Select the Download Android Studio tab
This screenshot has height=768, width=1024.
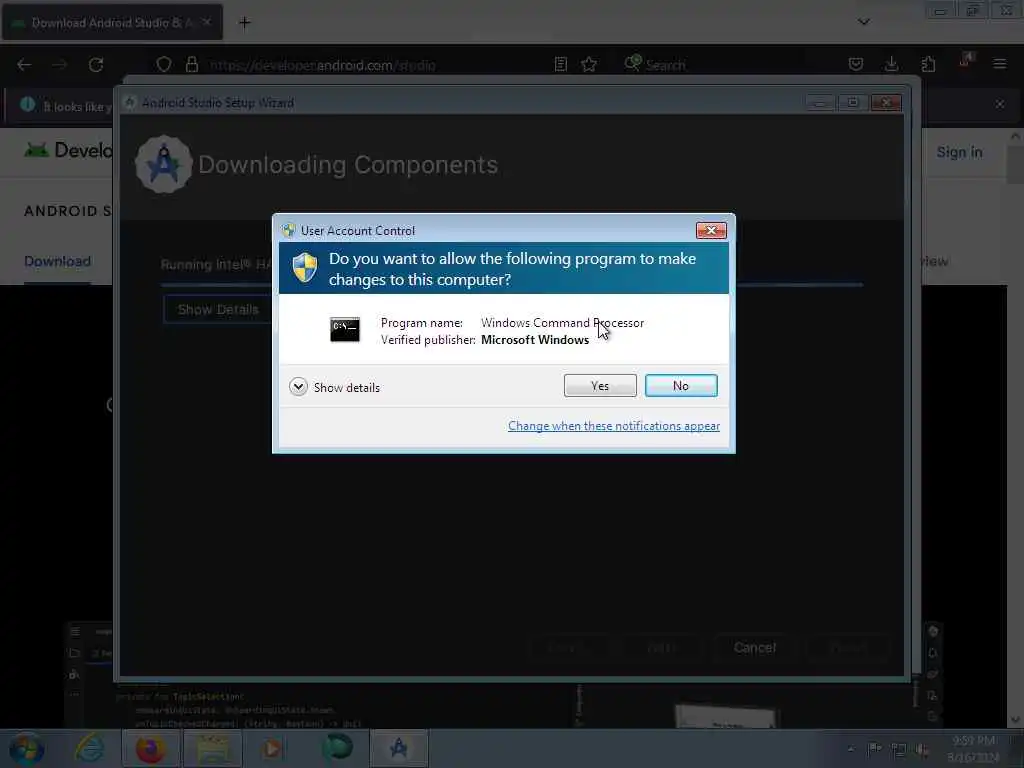point(112,22)
